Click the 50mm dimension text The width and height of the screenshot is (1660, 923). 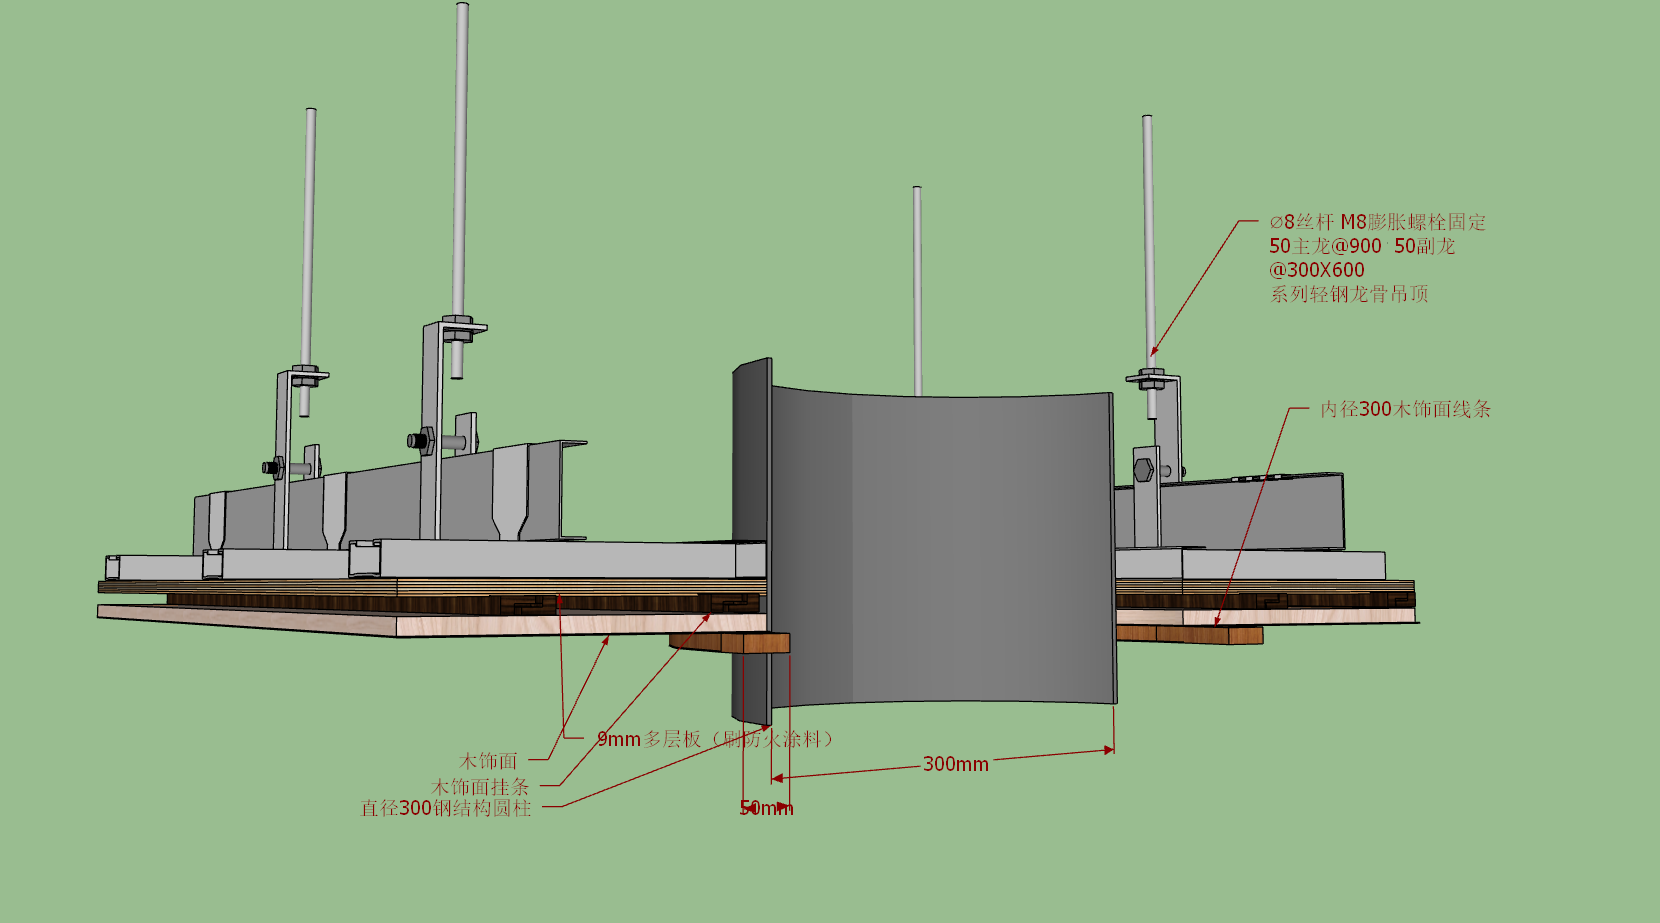[766, 808]
